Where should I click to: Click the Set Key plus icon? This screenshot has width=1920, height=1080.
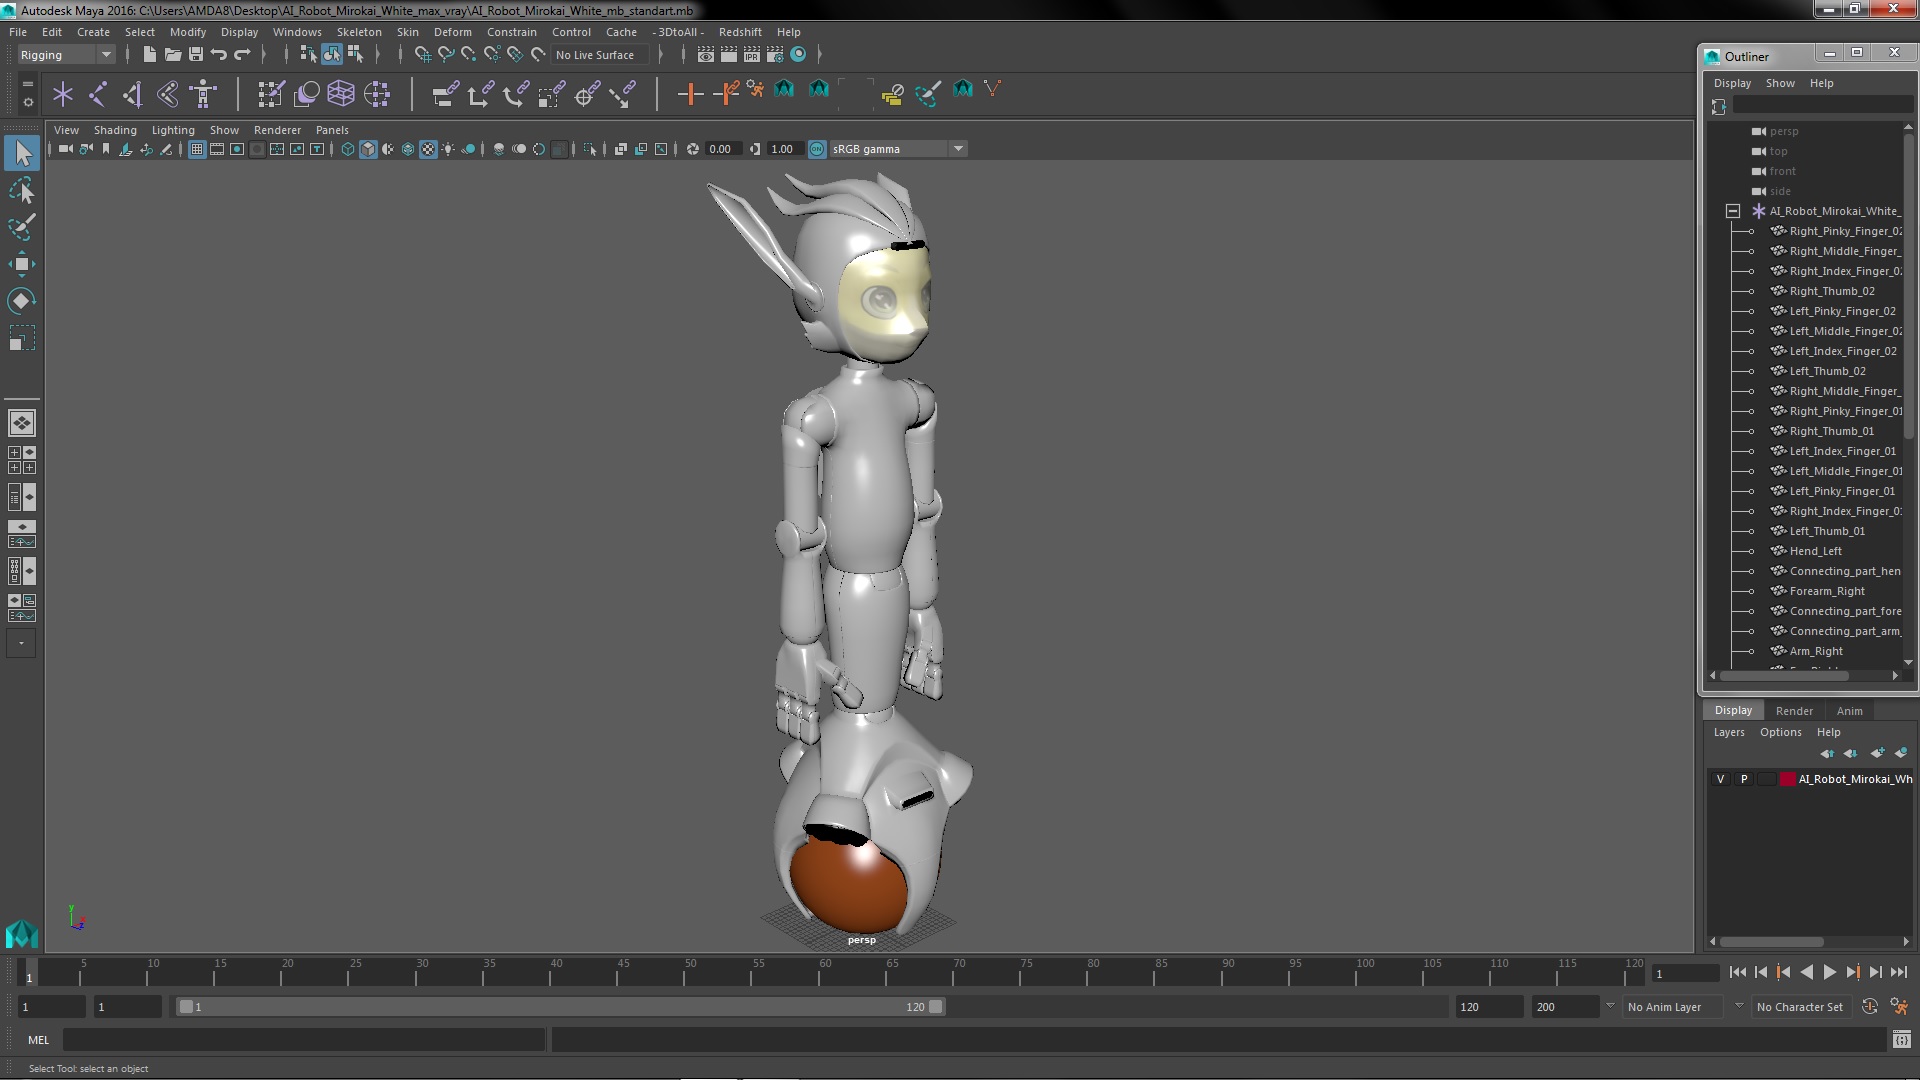[689, 95]
